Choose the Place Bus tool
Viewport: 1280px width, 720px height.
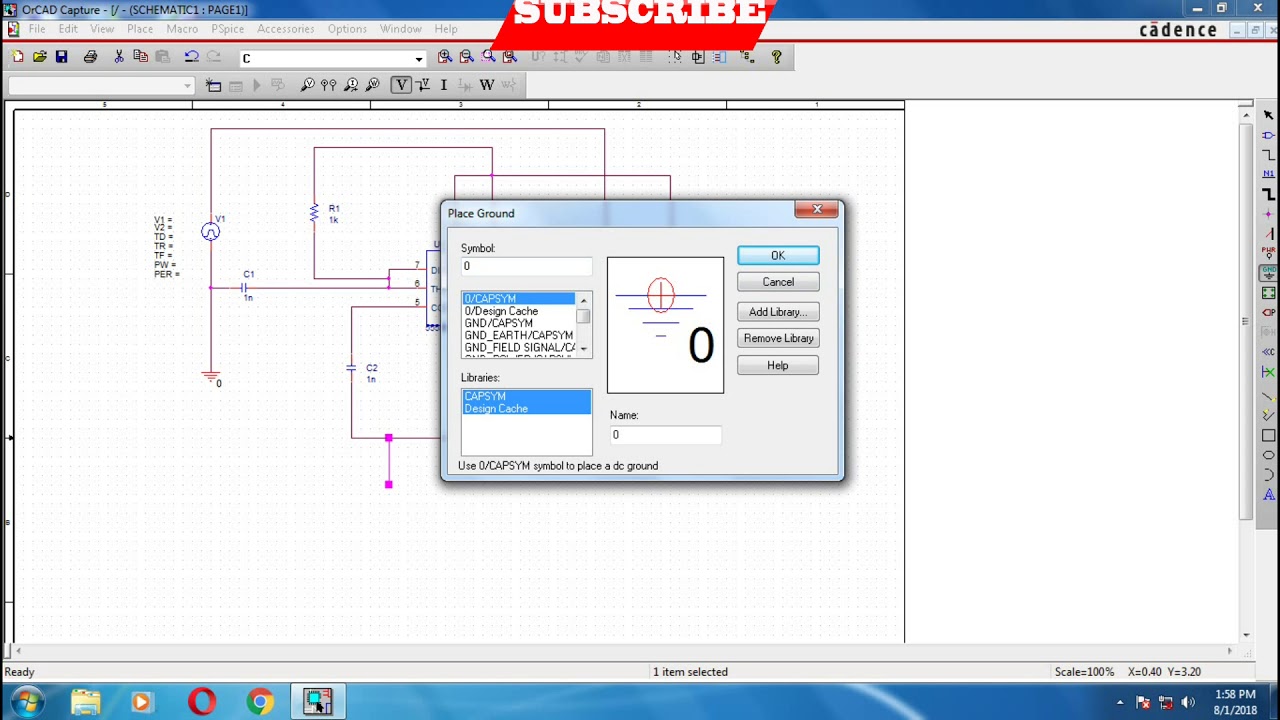coord(1268,194)
